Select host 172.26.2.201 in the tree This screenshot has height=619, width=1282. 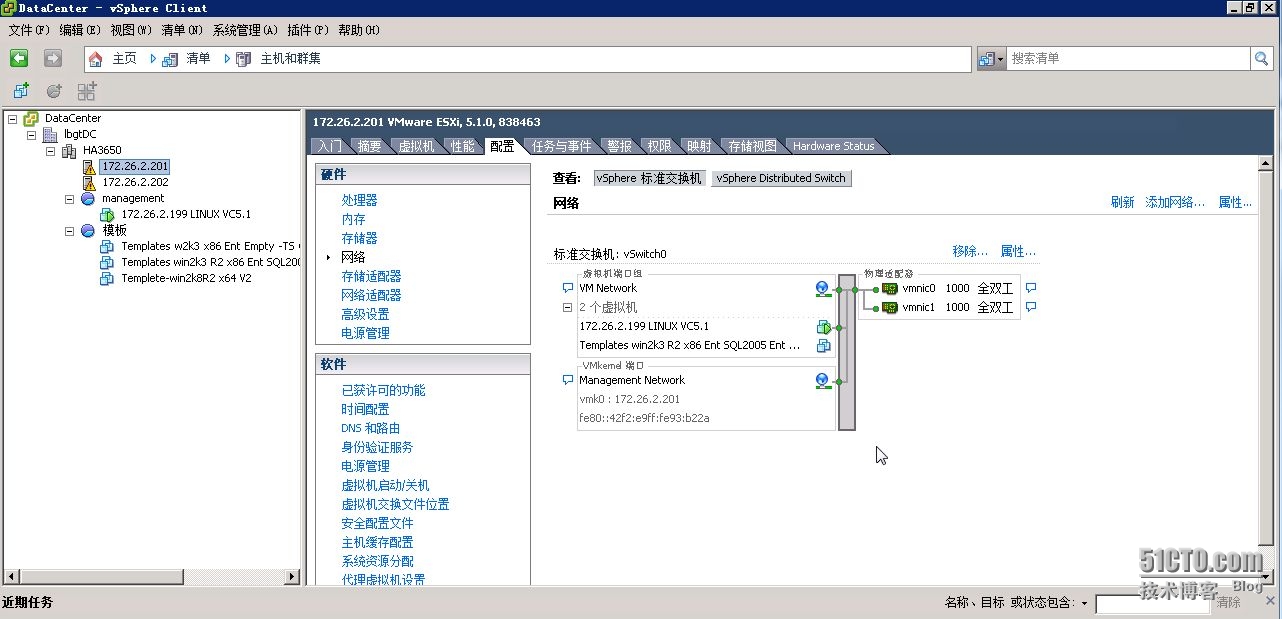pyautogui.click(x=135, y=166)
